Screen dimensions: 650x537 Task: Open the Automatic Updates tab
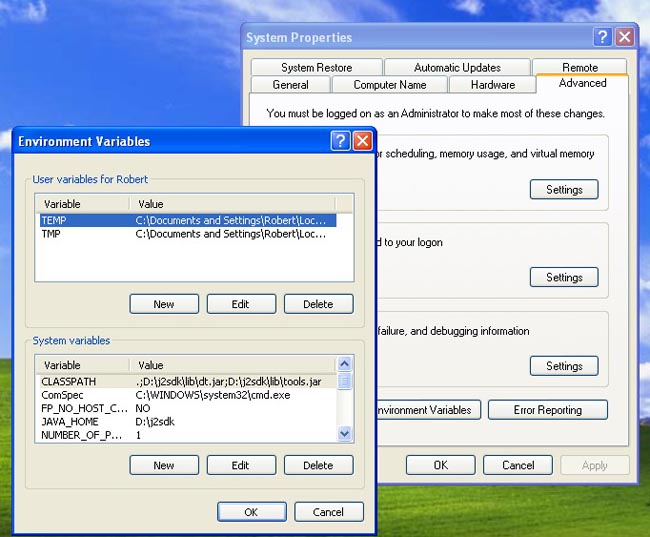click(x=457, y=67)
